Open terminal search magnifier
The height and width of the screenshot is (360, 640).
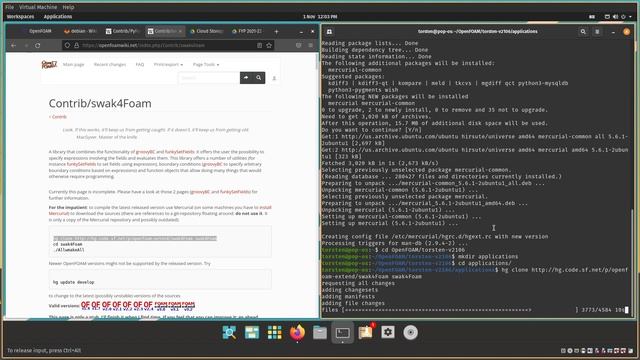tap(583, 31)
